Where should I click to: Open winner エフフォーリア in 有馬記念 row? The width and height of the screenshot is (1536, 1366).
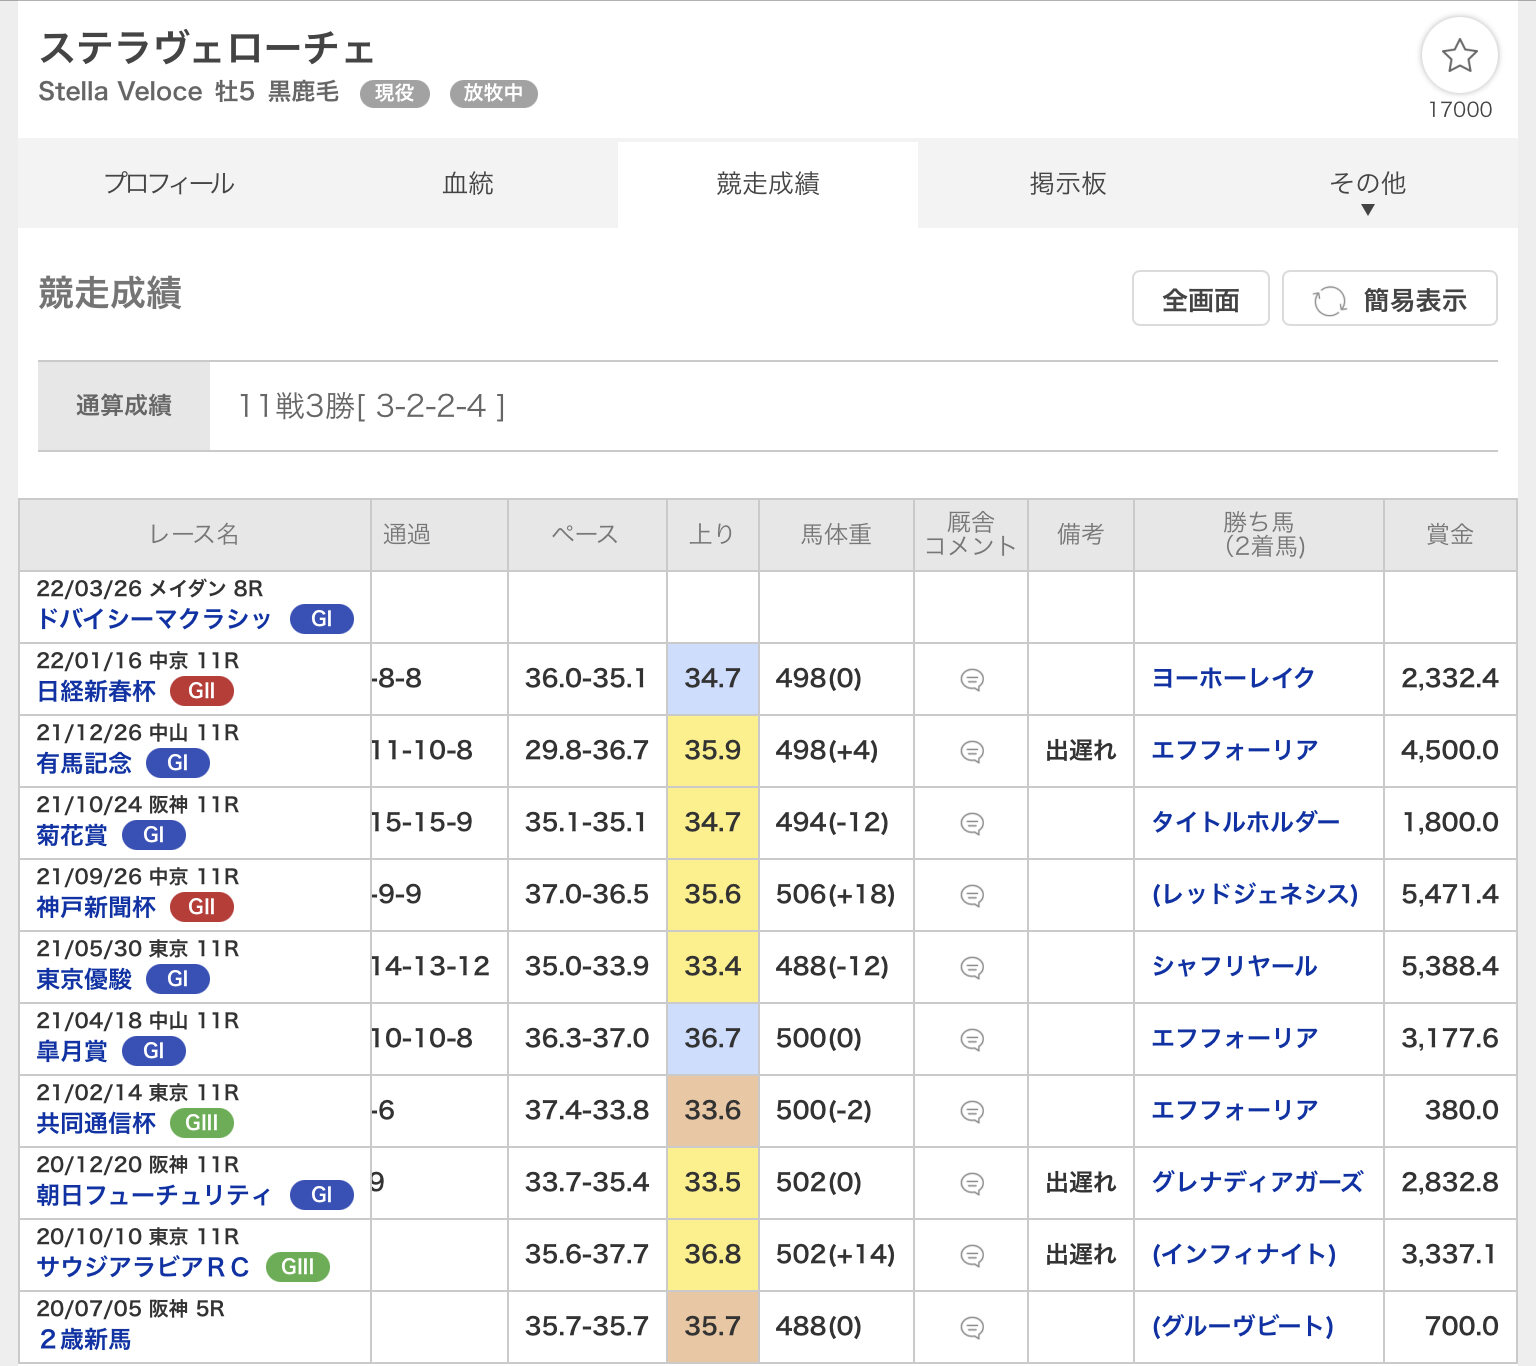tap(1234, 750)
